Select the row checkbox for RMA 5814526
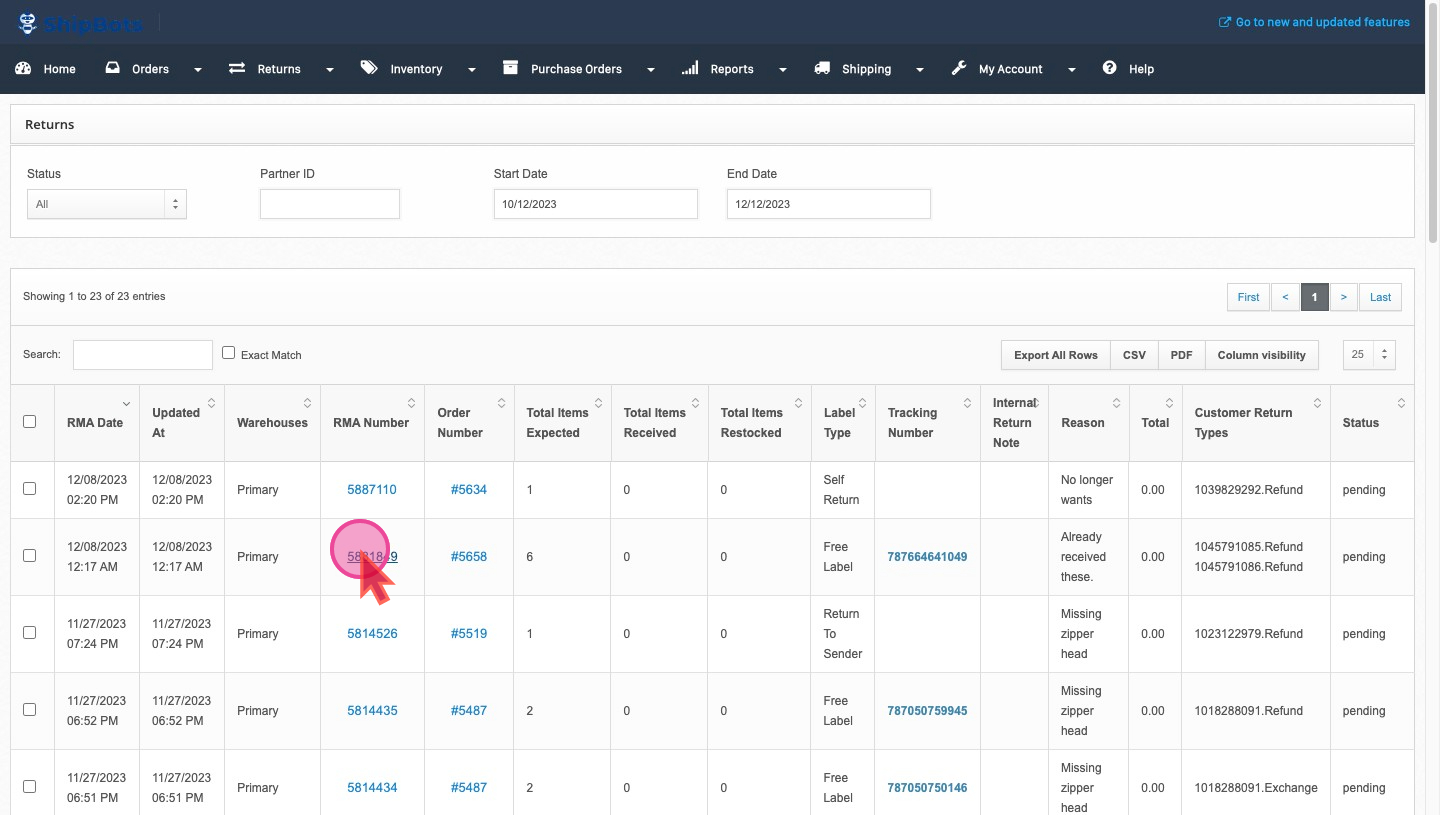This screenshot has height=815, width=1440. (x=29, y=633)
